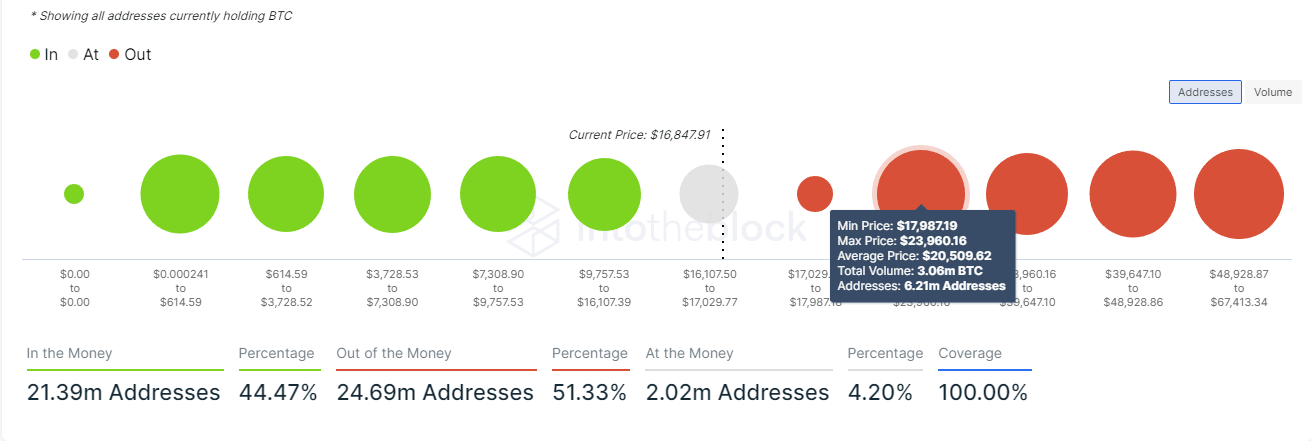Click the red $48,928.87 to $67,413.34 bubble
The width and height of the screenshot is (1311, 441).
[x=1238, y=194]
